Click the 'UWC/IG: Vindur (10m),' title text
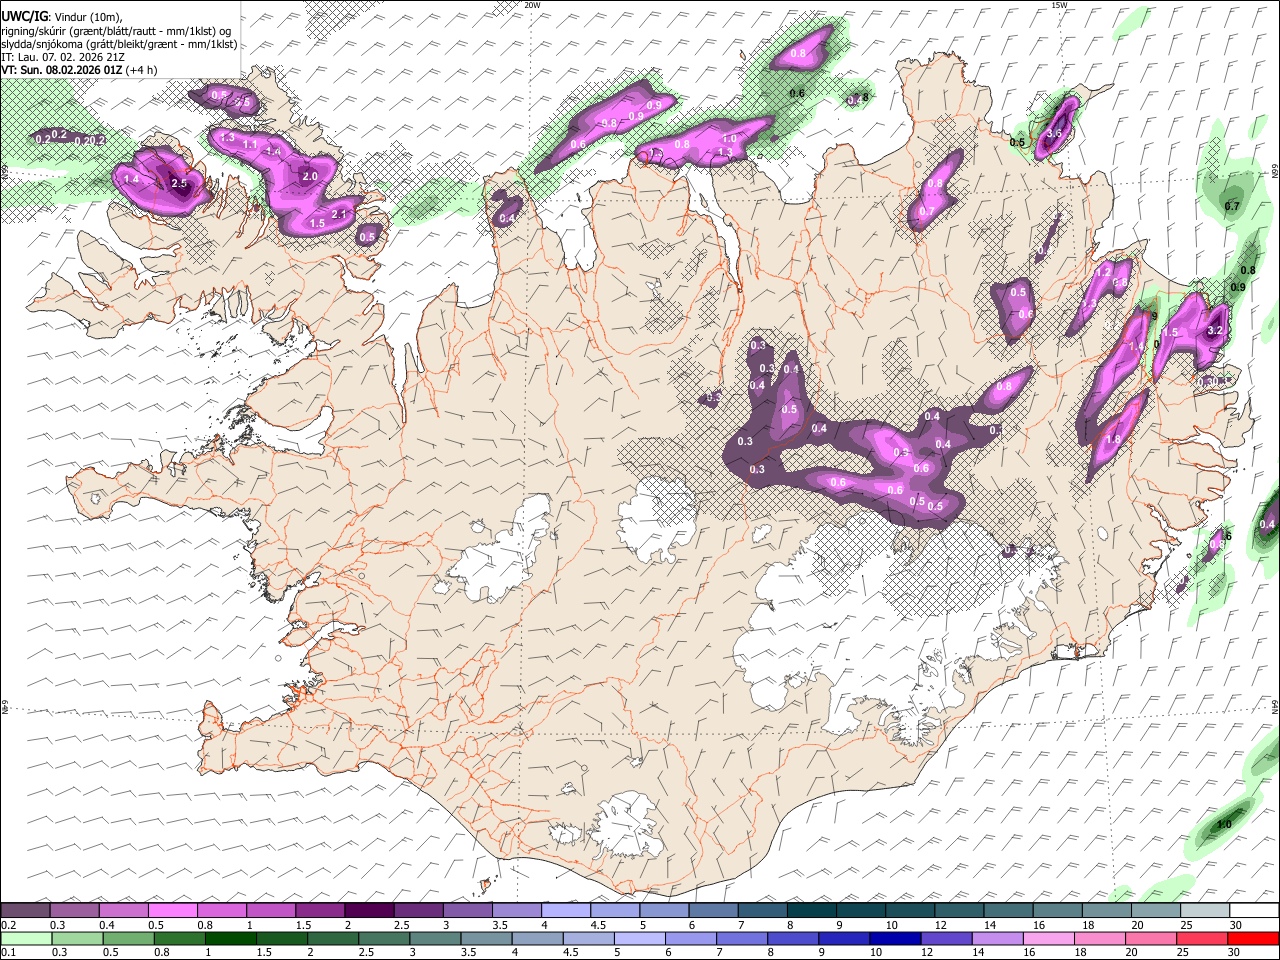The width and height of the screenshot is (1280, 960). click(x=62, y=17)
